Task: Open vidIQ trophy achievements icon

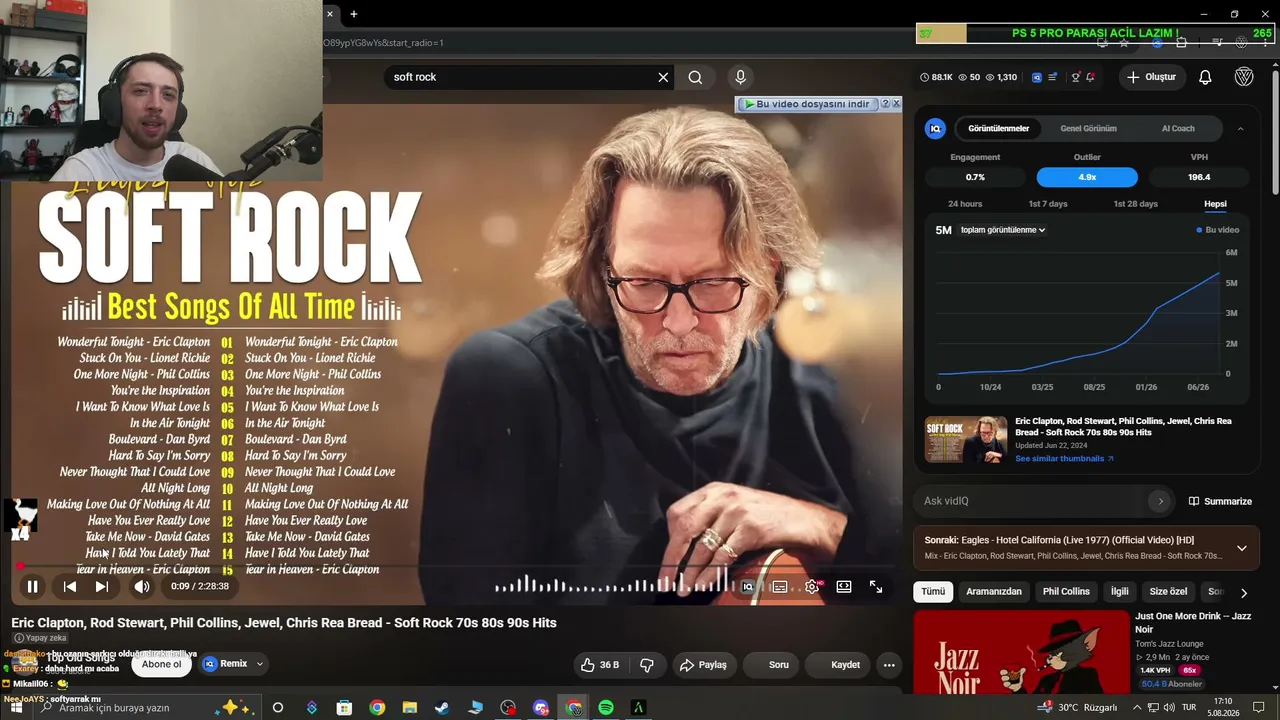Action: (x=1075, y=77)
